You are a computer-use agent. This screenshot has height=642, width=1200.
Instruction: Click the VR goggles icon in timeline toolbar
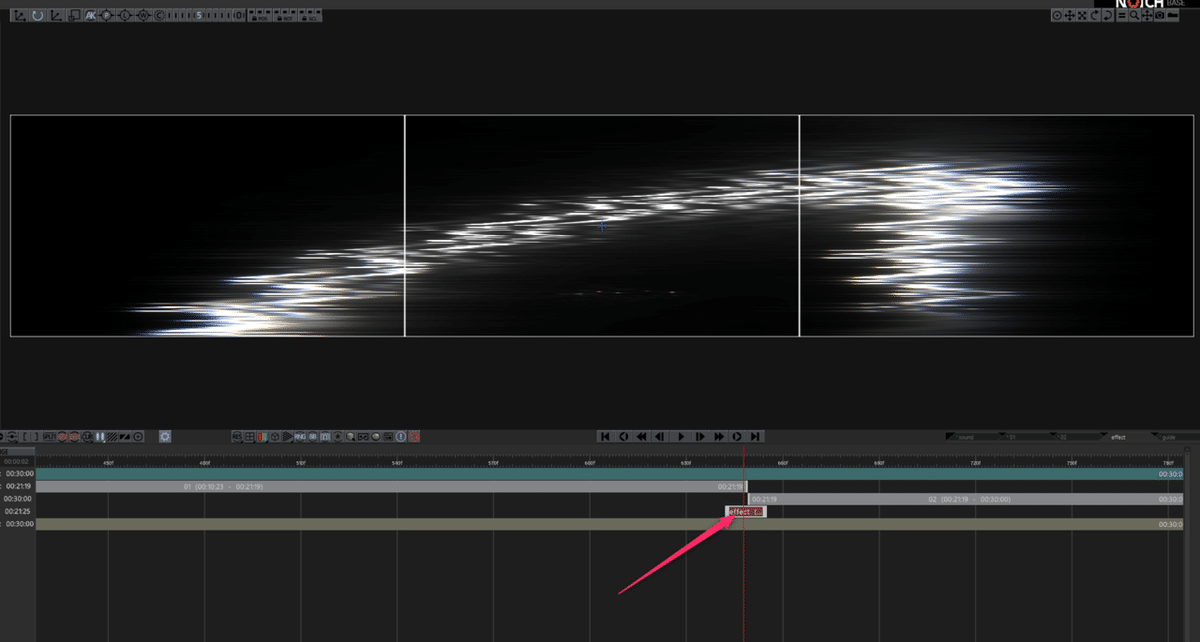pos(363,436)
